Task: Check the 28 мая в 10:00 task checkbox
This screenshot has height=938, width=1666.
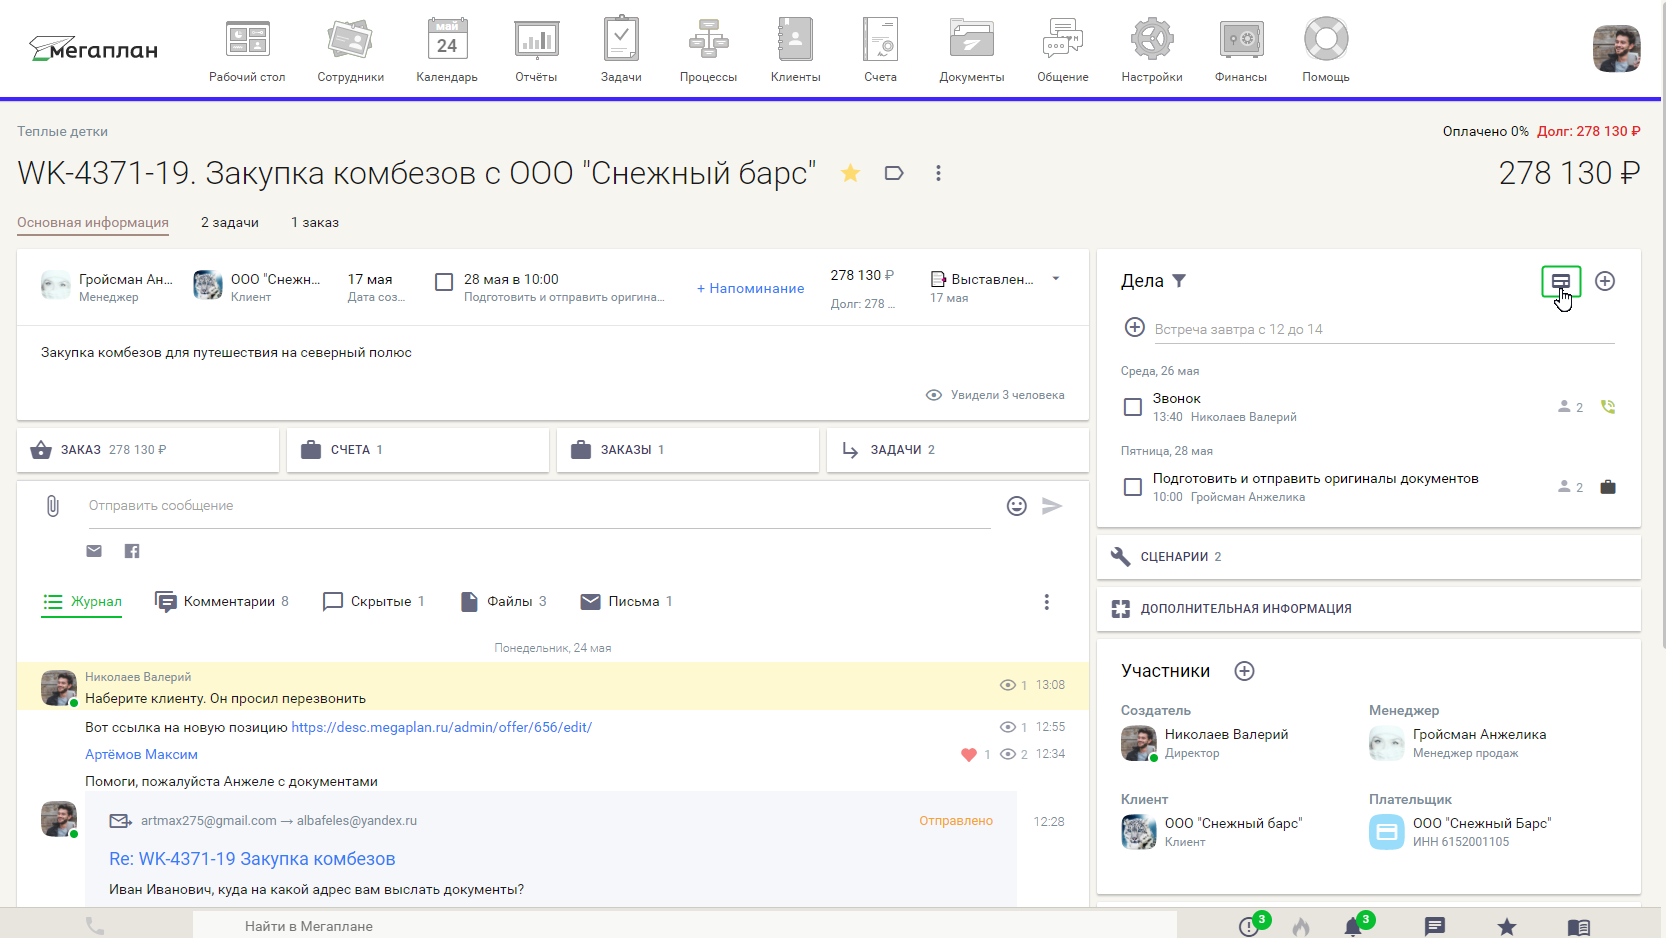Action: coord(444,282)
